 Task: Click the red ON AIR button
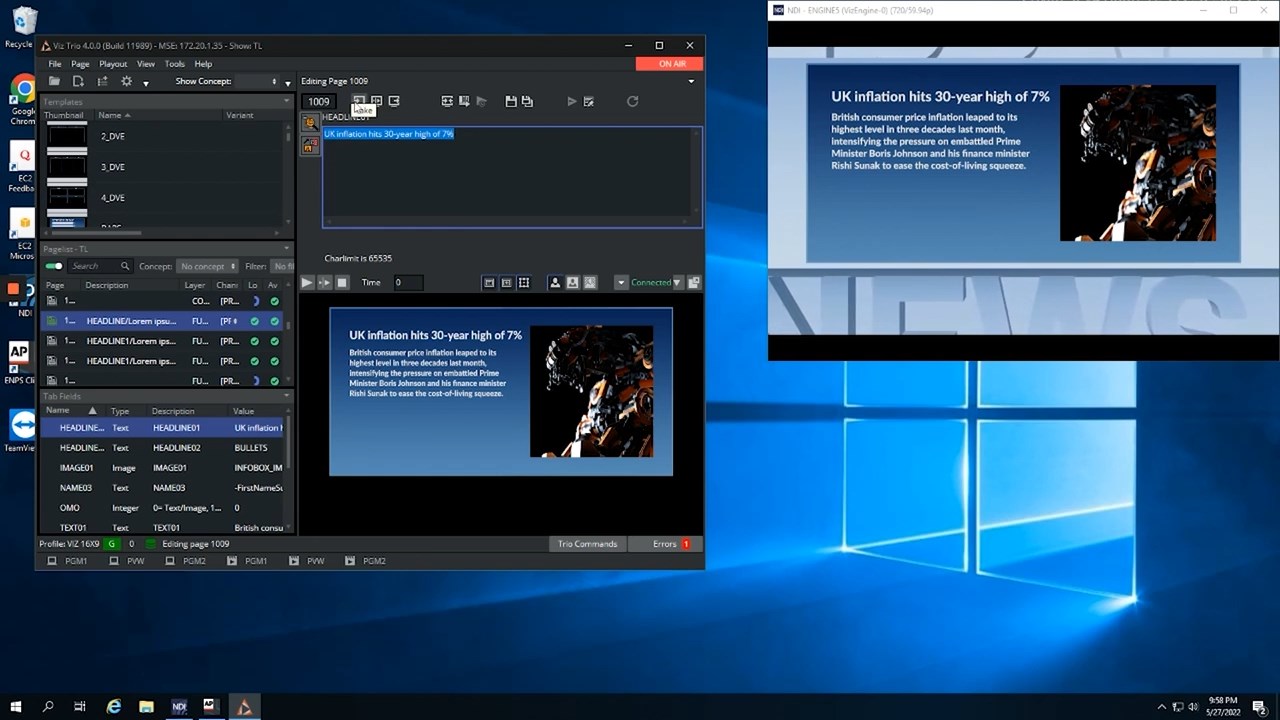(x=670, y=63)
